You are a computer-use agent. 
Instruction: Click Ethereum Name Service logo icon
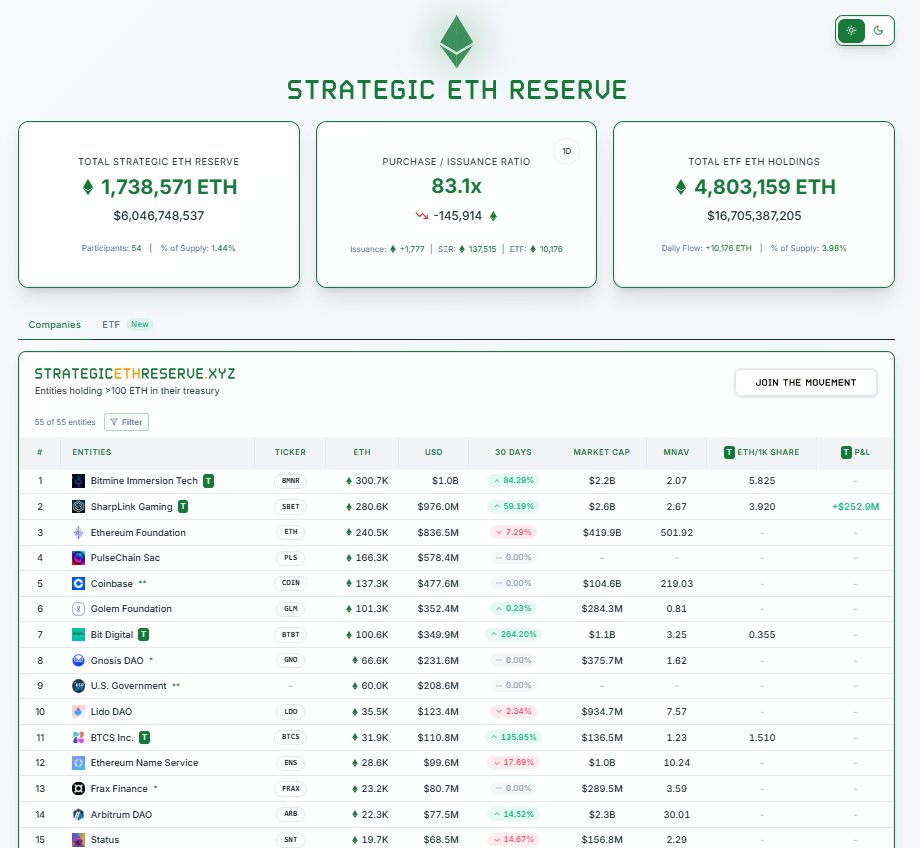point(78,762)
